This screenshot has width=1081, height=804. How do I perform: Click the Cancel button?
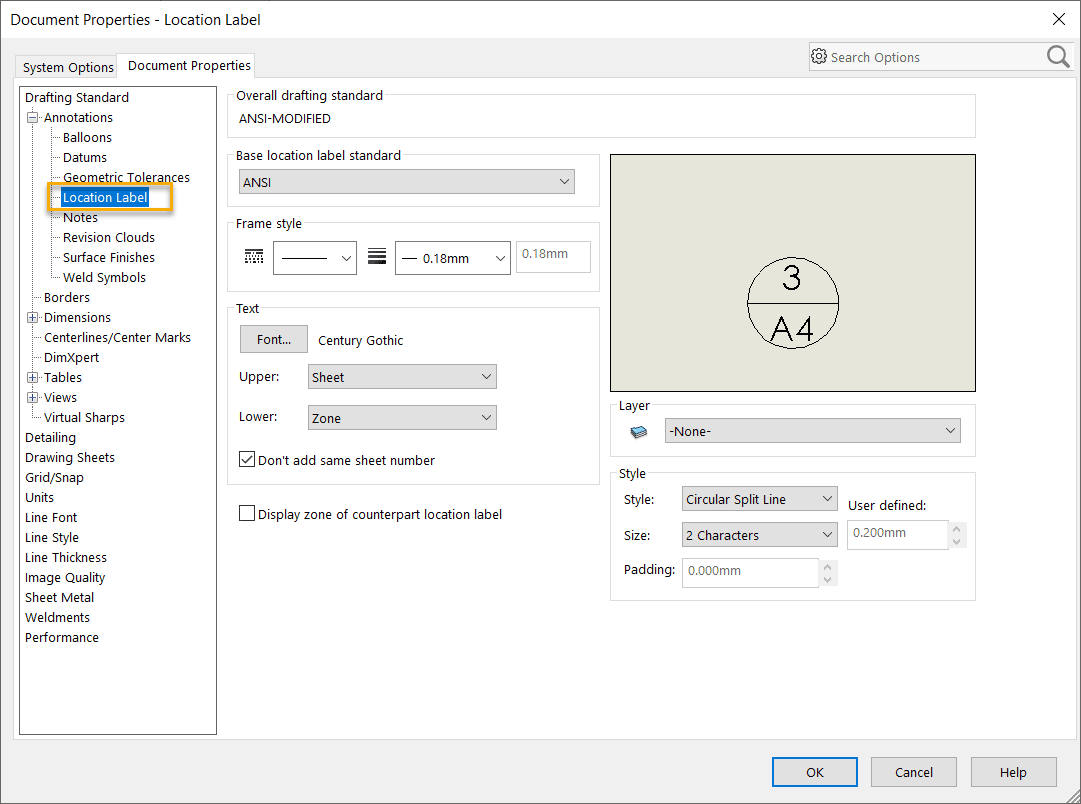coord(913,772)
